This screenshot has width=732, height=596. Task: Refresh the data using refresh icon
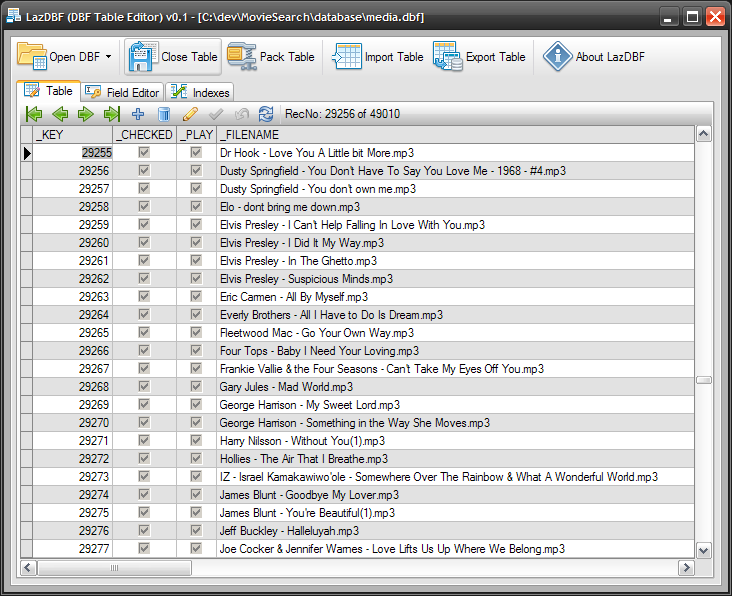(266, 114)
